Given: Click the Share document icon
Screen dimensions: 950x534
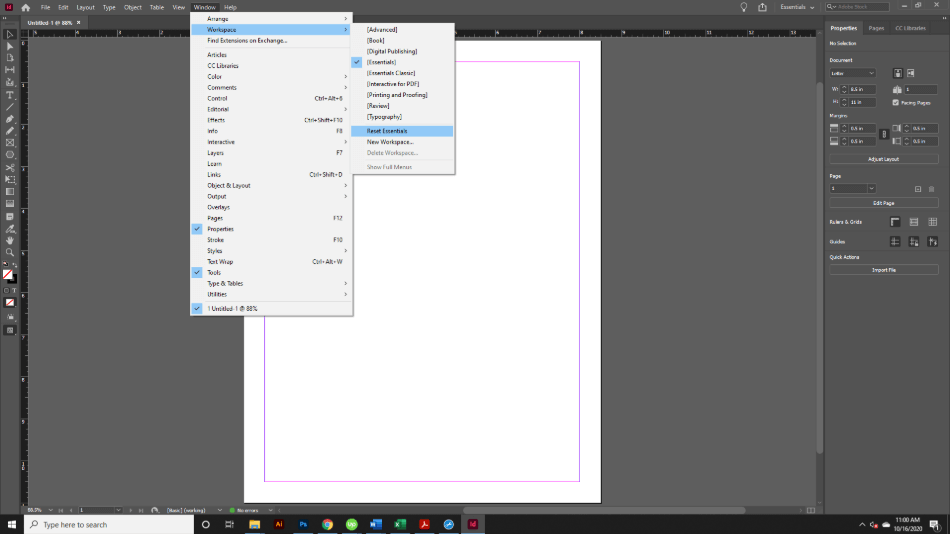Looking at the screenshot, I should click(762, 7).
